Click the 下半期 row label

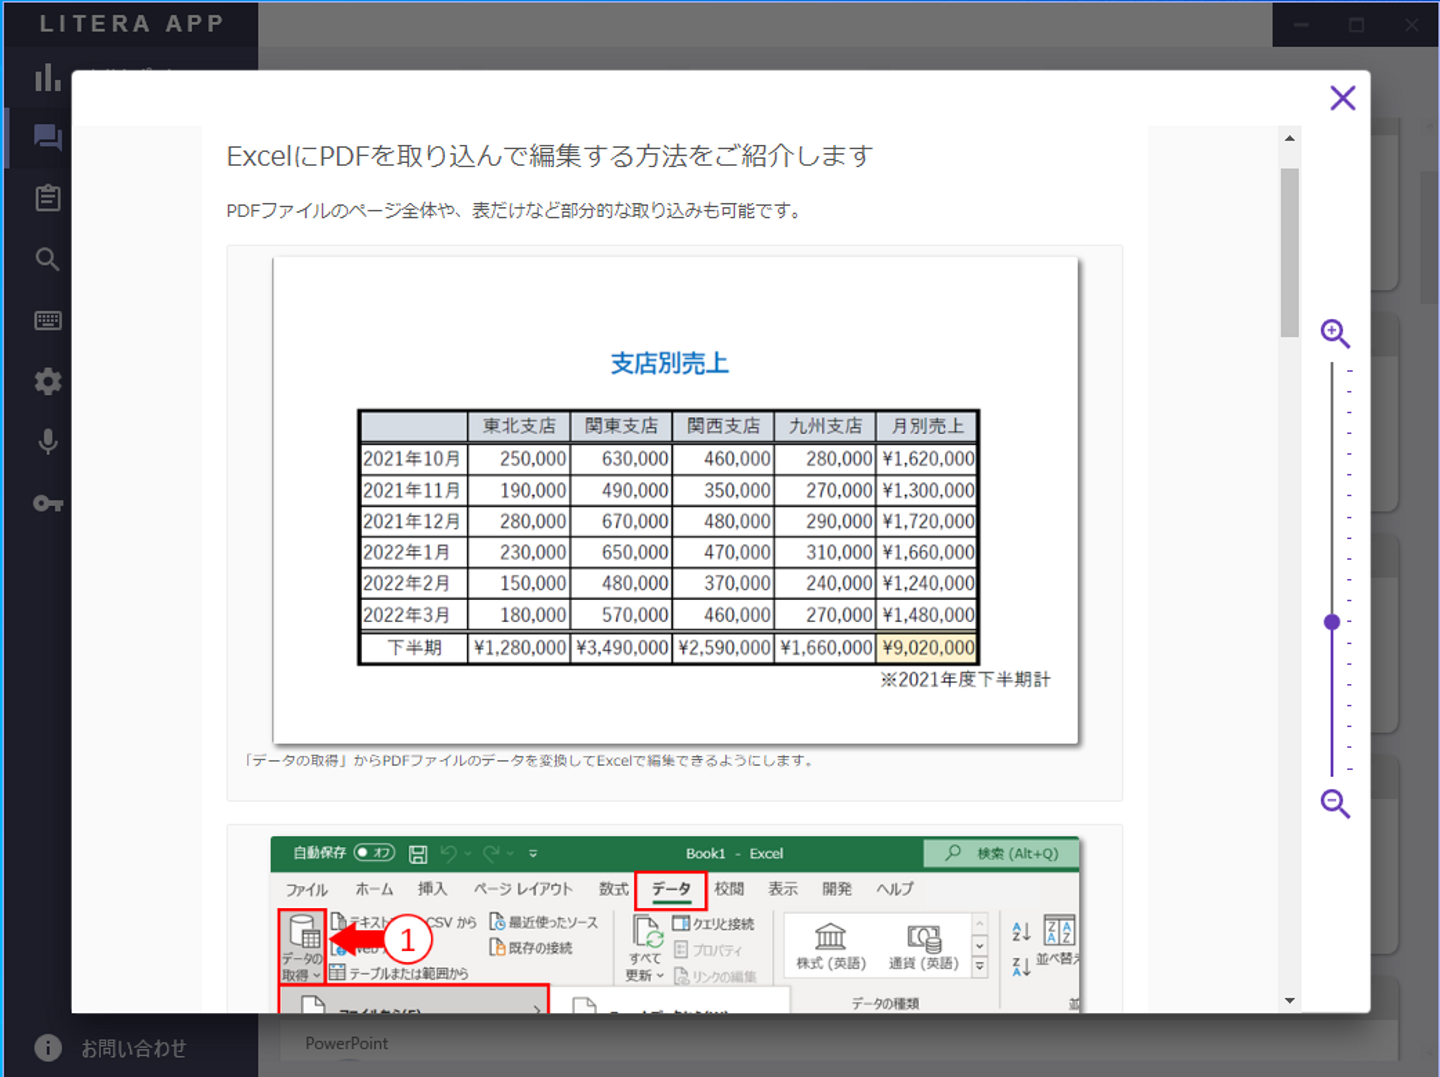pos(414,648)
